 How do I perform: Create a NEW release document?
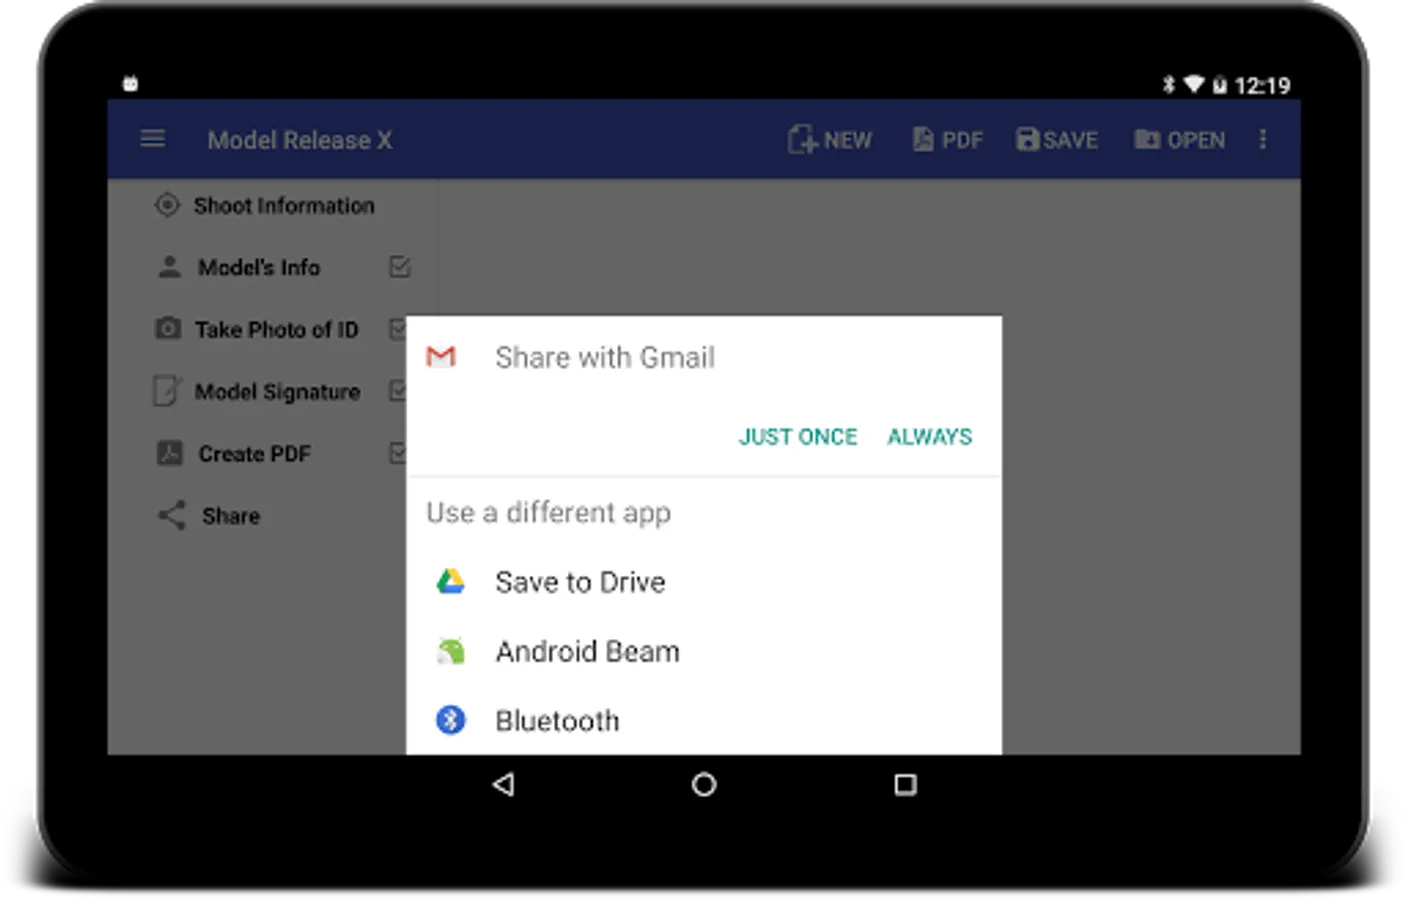[x=829, y=140]
